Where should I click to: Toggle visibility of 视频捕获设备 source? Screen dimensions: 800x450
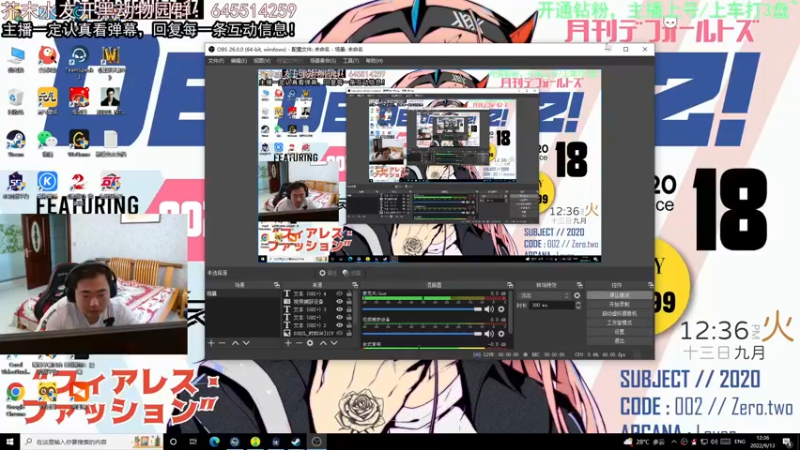[339, 302]
